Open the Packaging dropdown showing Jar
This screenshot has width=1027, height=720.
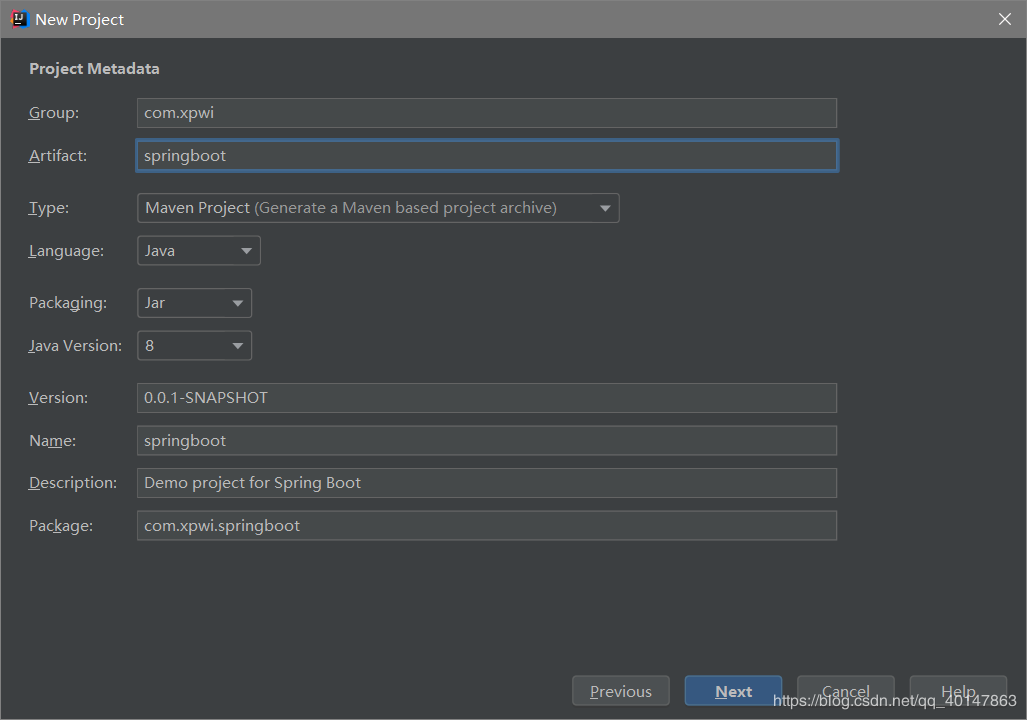pos(194,303)
